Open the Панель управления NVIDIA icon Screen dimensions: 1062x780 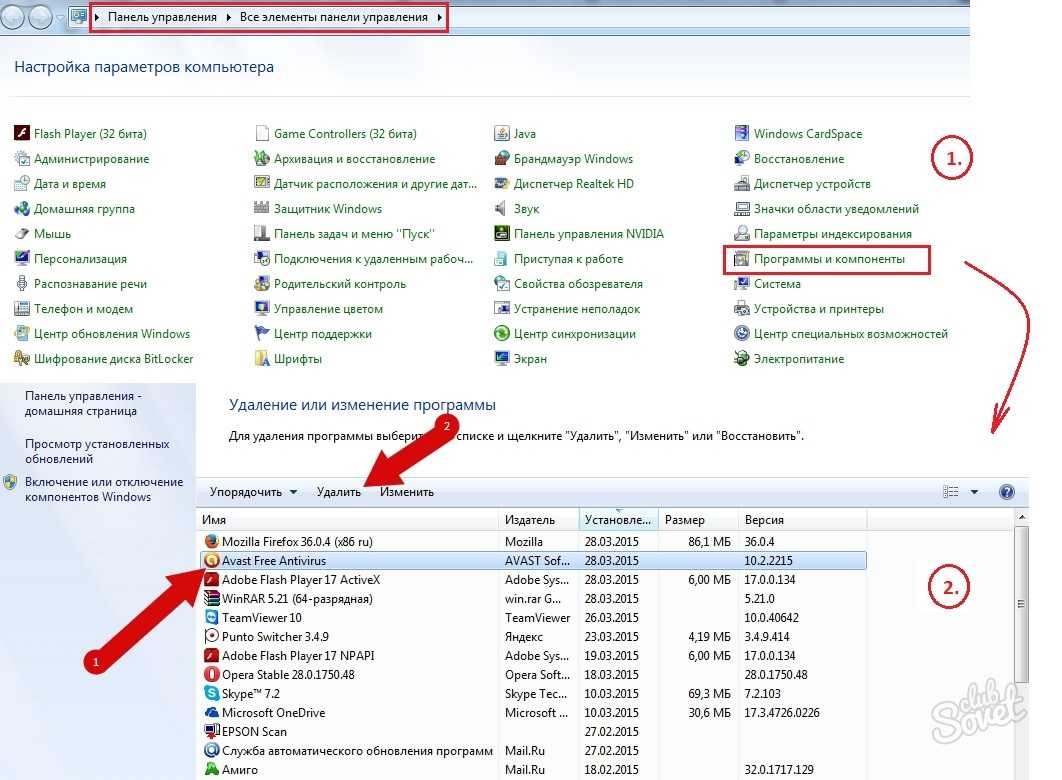coord(502,234)
